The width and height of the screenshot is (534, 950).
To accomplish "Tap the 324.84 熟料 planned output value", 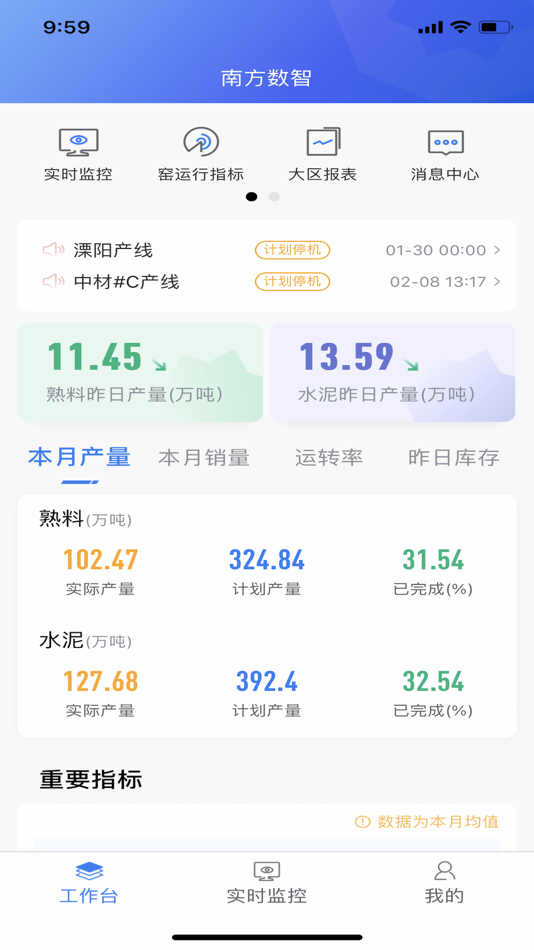I will pyautogui.click(x=267, y=559).
